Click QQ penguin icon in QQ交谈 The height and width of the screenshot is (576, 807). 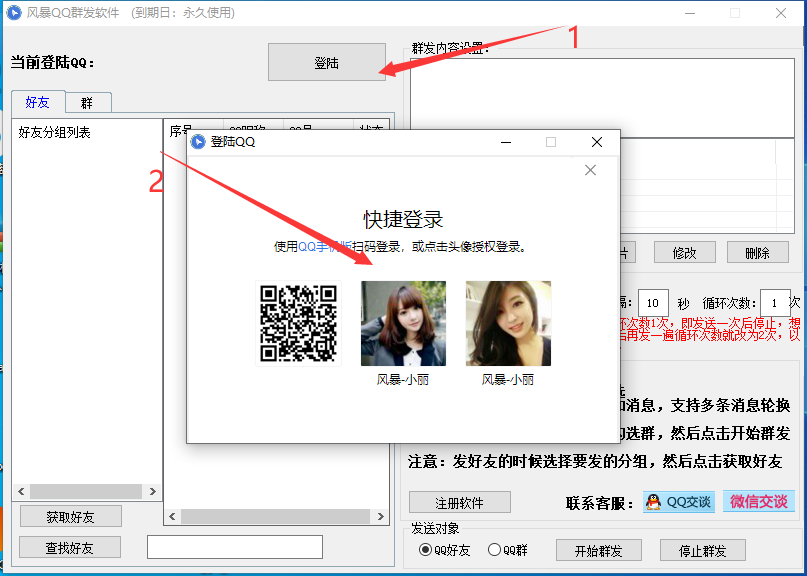[x=654, y=502]
